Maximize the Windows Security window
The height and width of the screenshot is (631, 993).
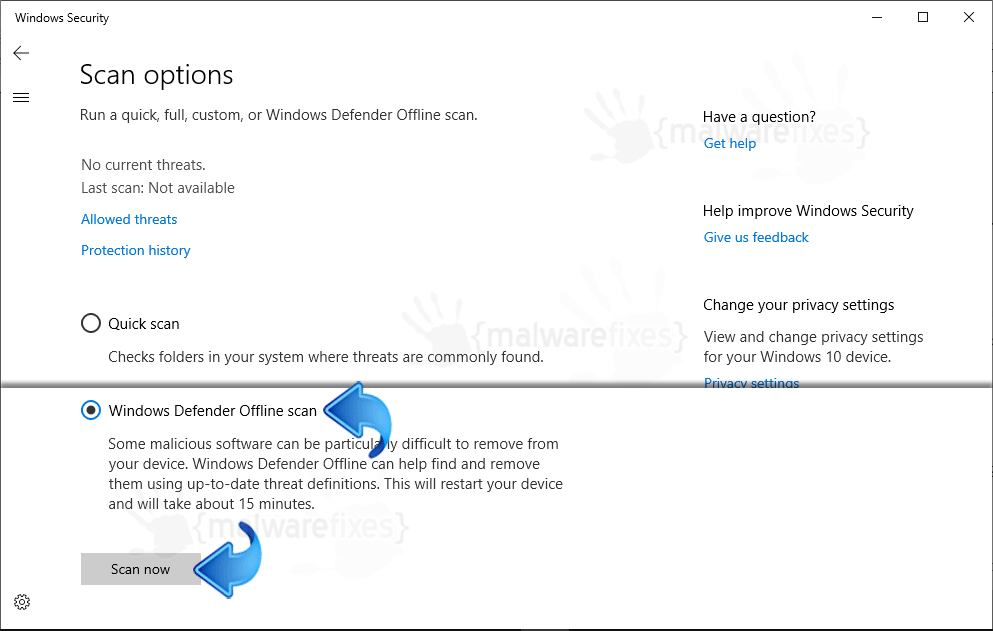(x=923, y=17)
